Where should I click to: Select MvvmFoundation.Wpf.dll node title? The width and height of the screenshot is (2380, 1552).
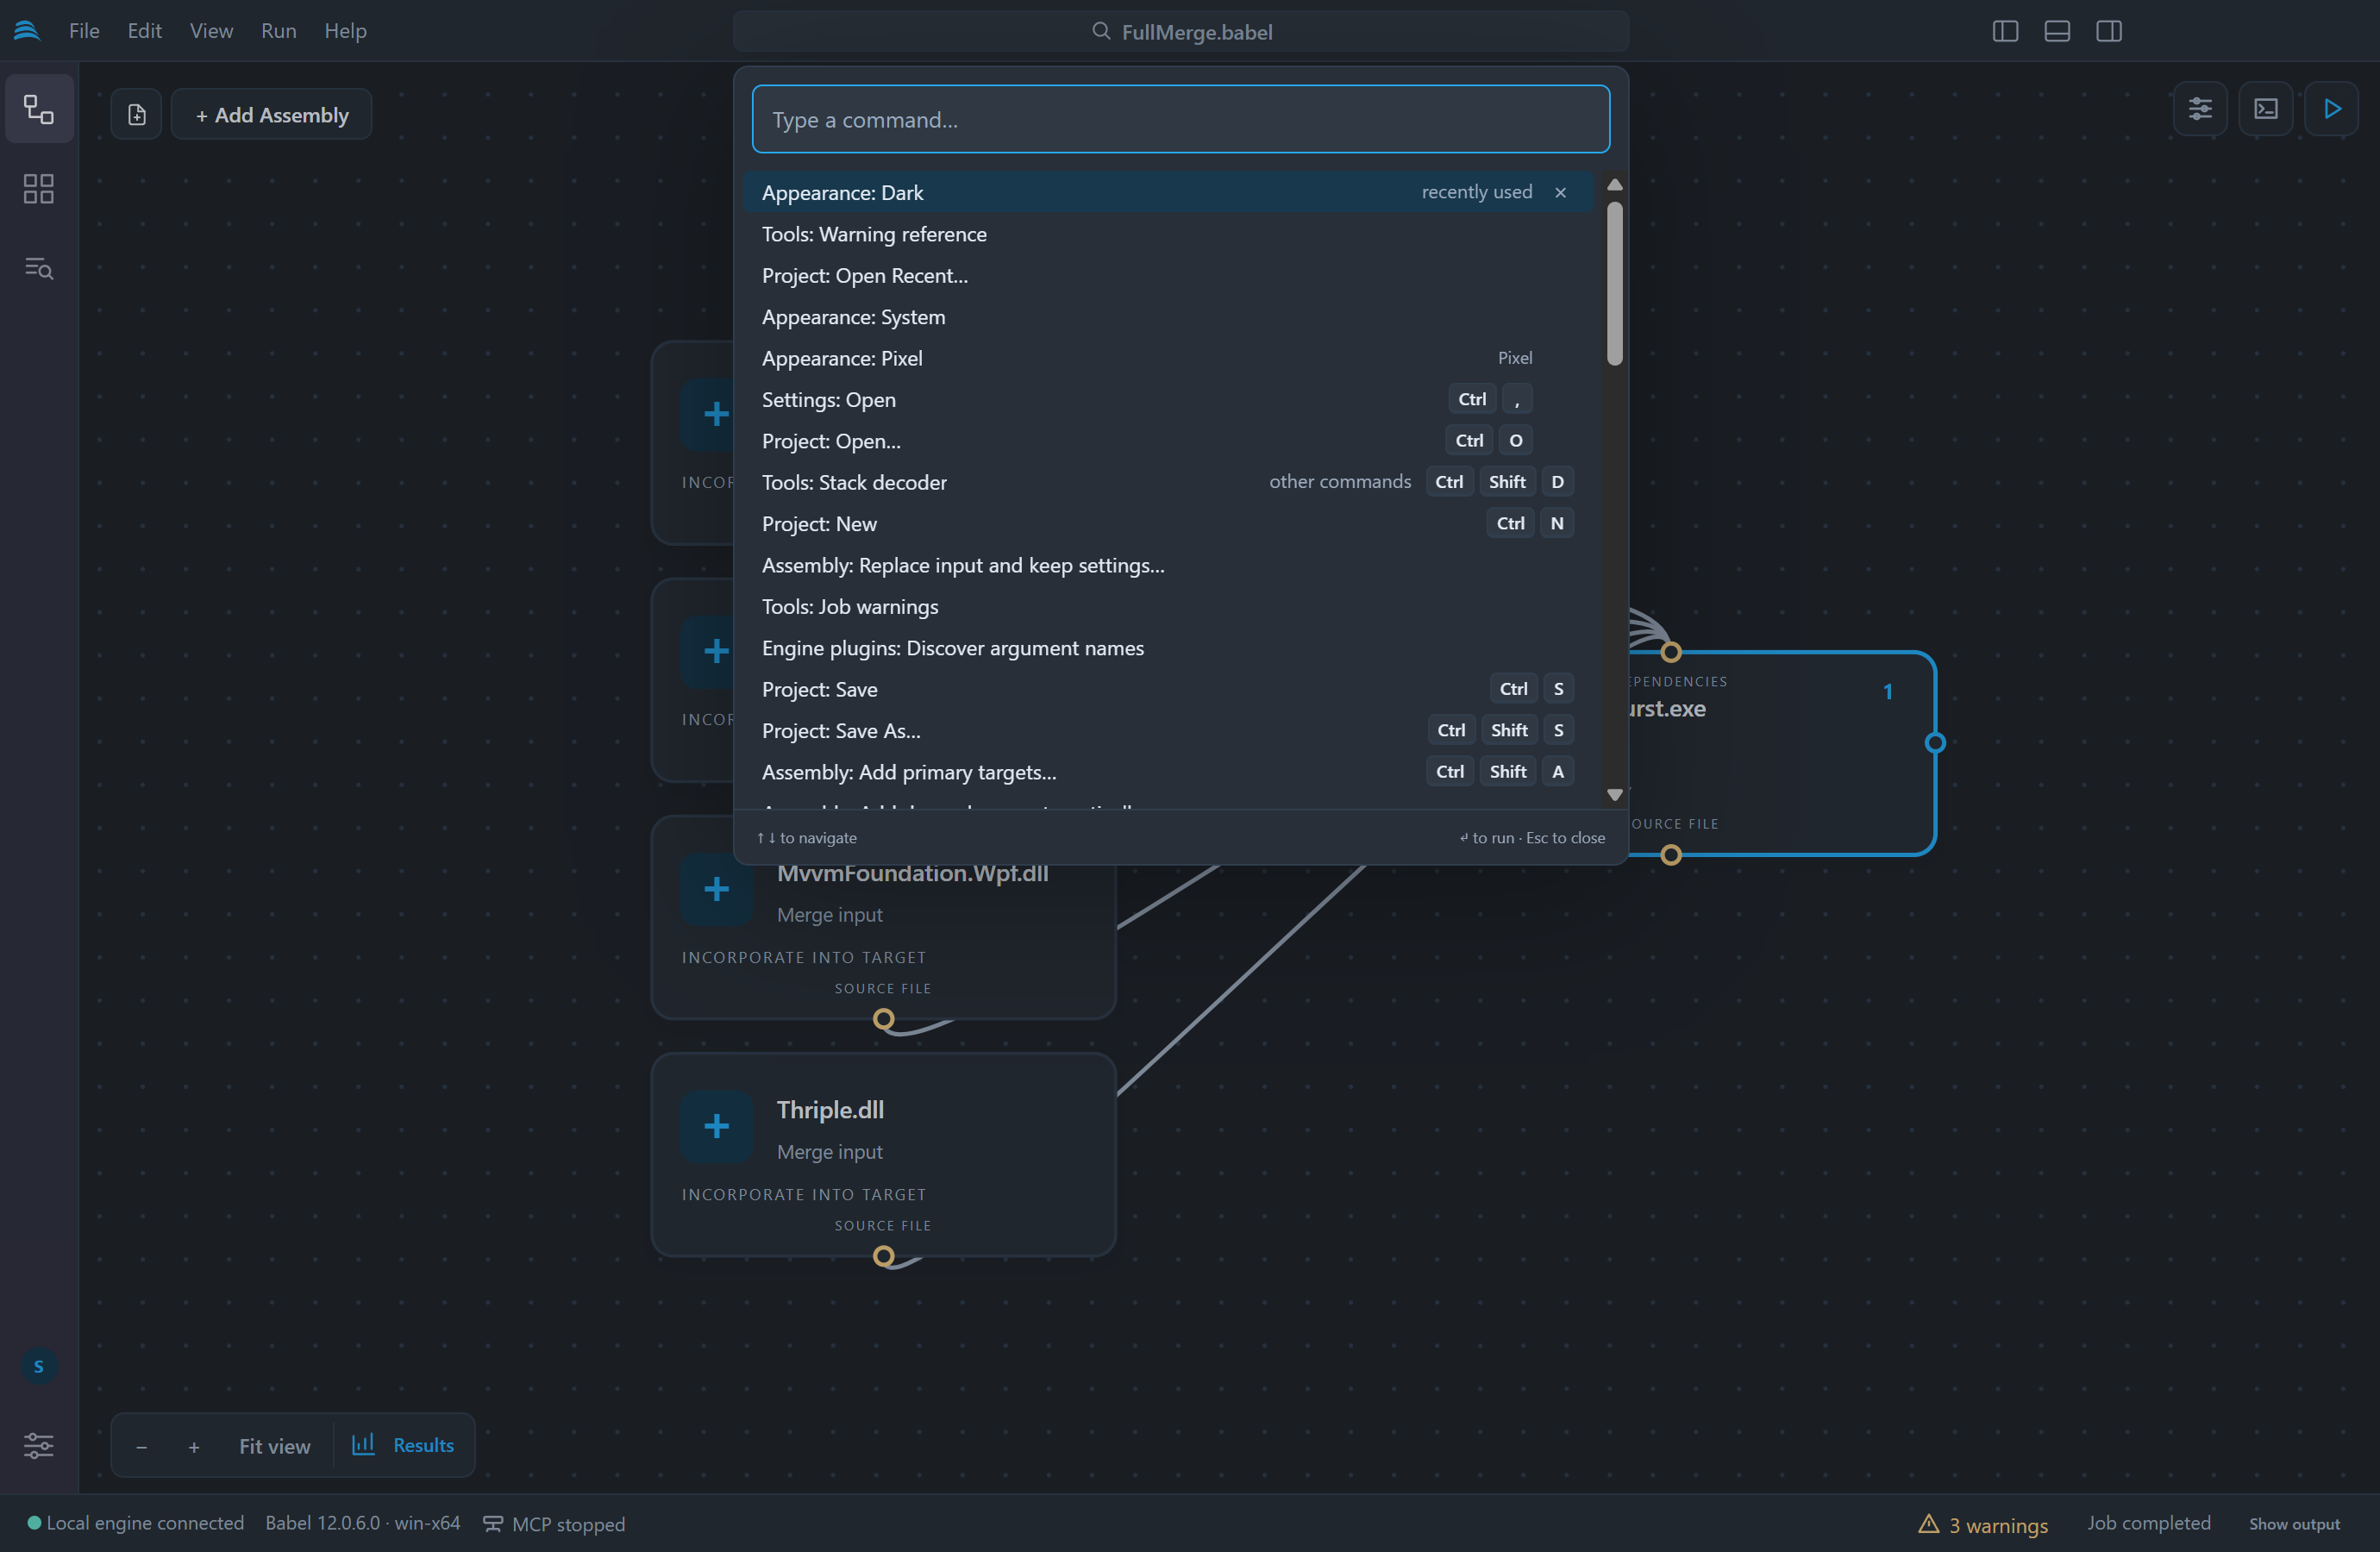click(912, 873)
